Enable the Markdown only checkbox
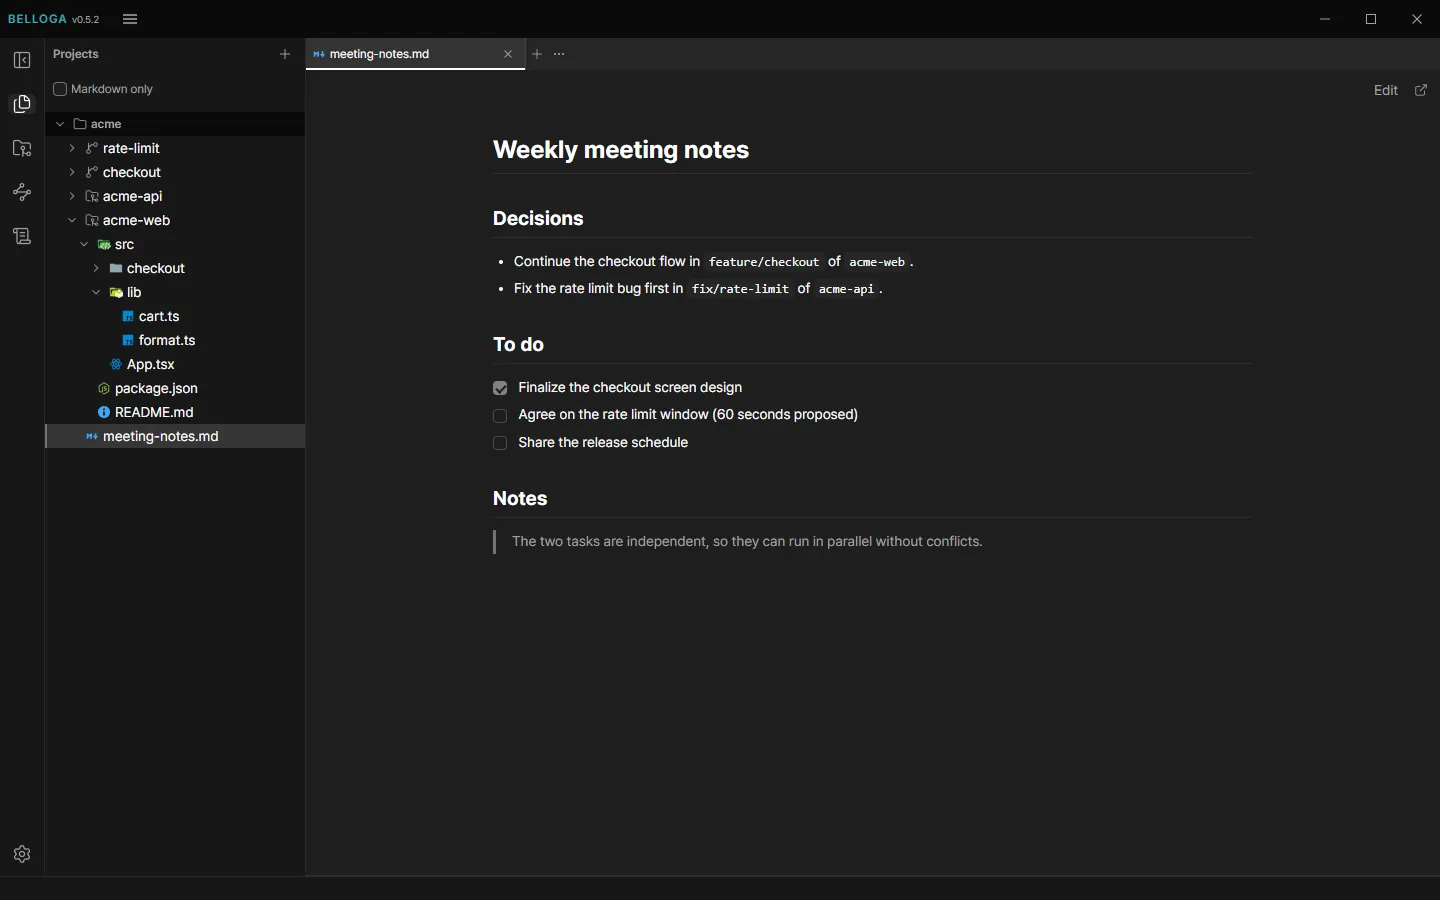Image resolution: width=1440 pixels, height=900 pixels. point(60,89)
